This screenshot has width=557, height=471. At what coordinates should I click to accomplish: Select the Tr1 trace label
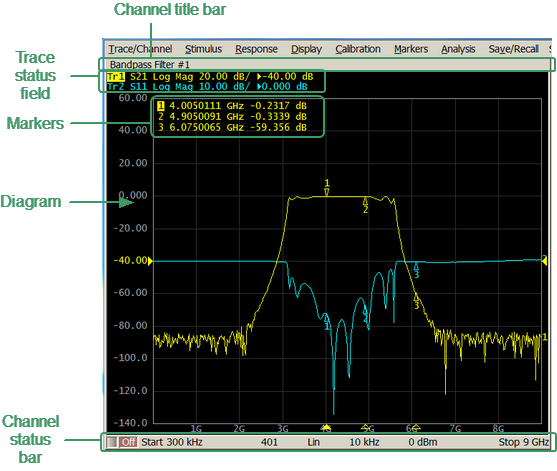(116, 77)
